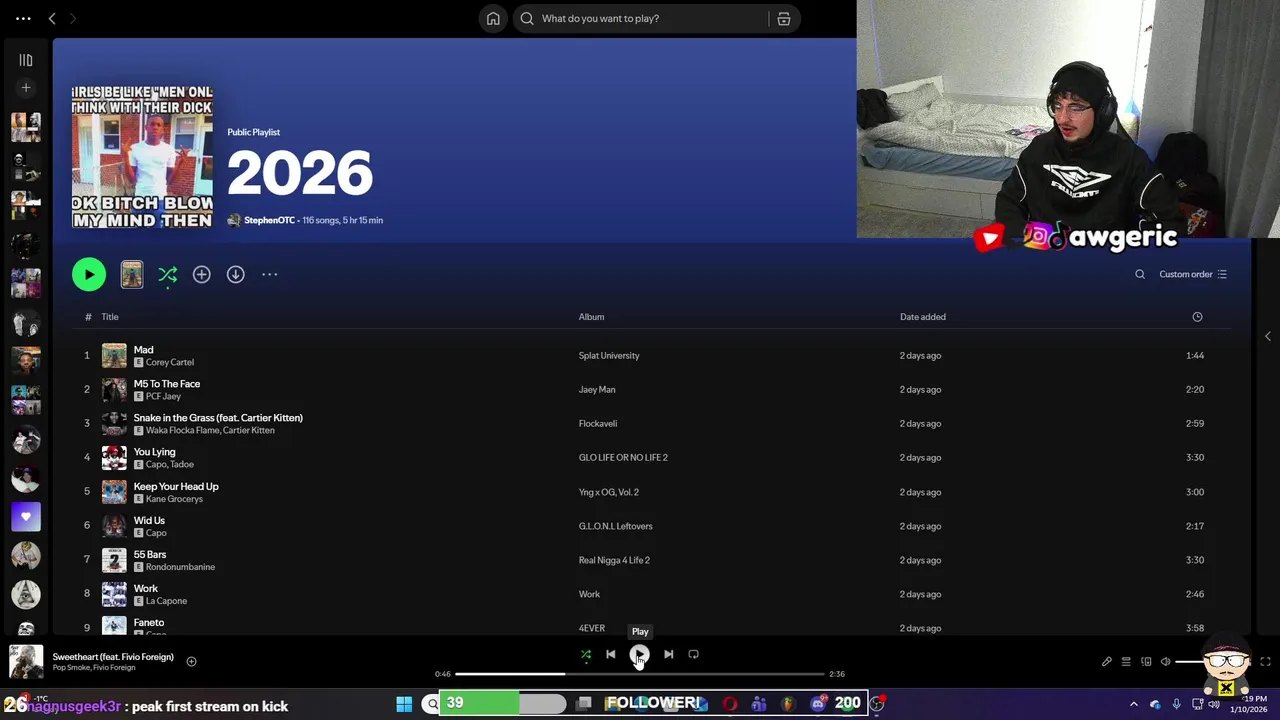Select the track M5 To The Face
Screen dimensions: 1280x720
tap(167, 384)
